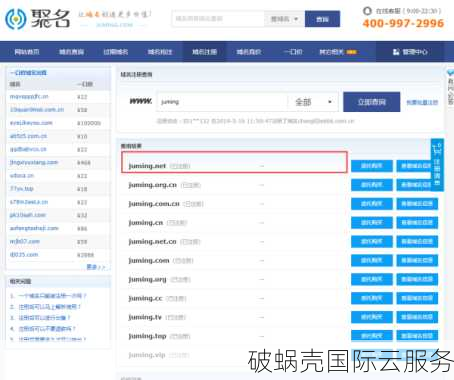
Task: Open the 域名竞价 nav item
Action: 249,52
